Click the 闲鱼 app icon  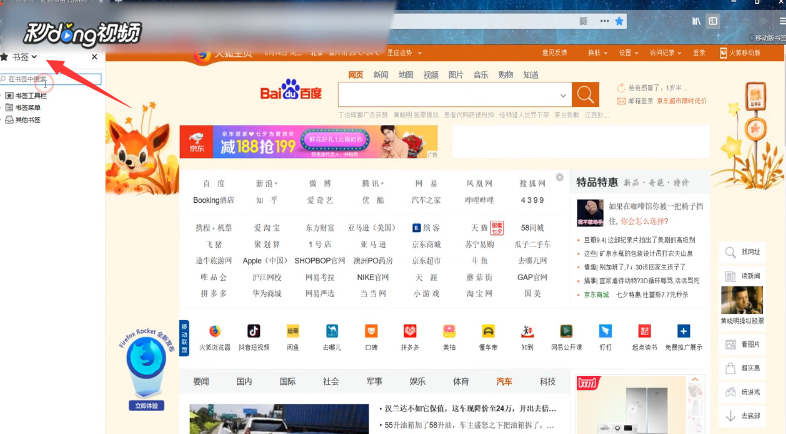coord(293,331)
